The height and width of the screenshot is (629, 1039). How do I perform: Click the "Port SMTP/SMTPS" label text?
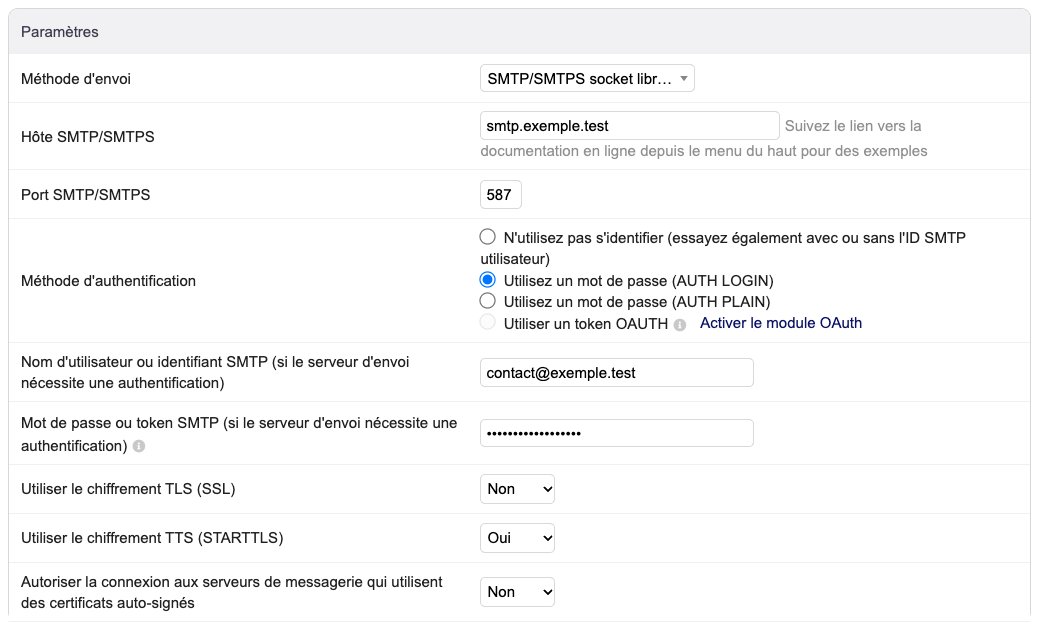point(85,195)
